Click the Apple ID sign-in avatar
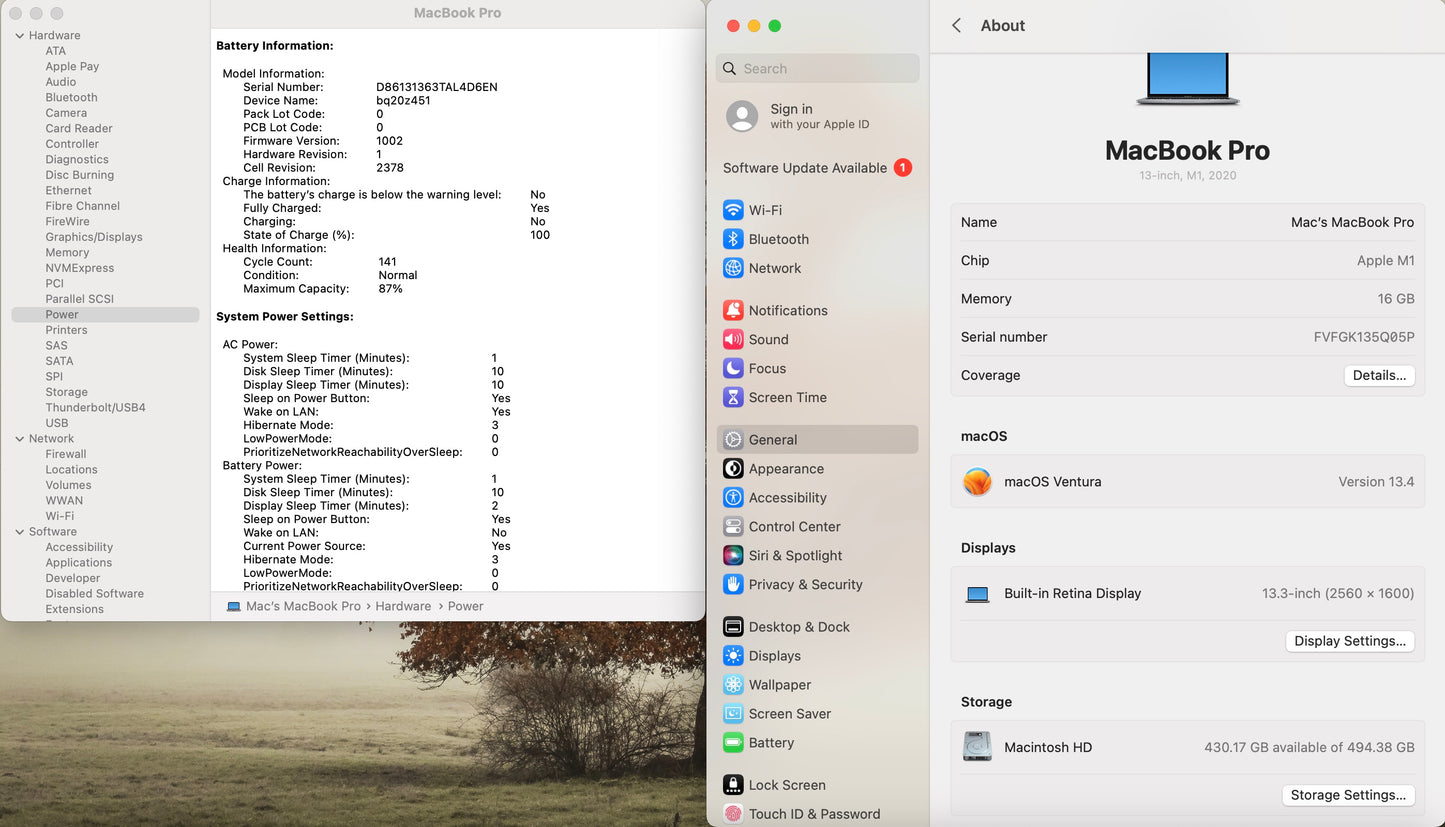The height and width of the screenshot is (827, 1445). [742, 116]
